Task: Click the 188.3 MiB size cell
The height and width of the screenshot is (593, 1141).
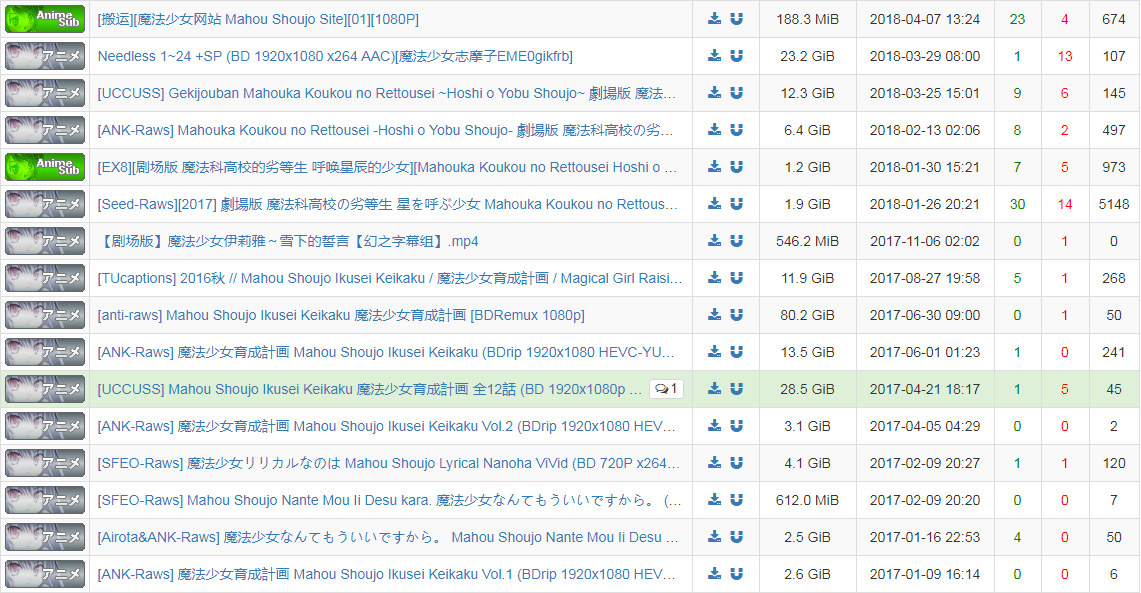Action: pyautogui.click(x=807, y=20)
